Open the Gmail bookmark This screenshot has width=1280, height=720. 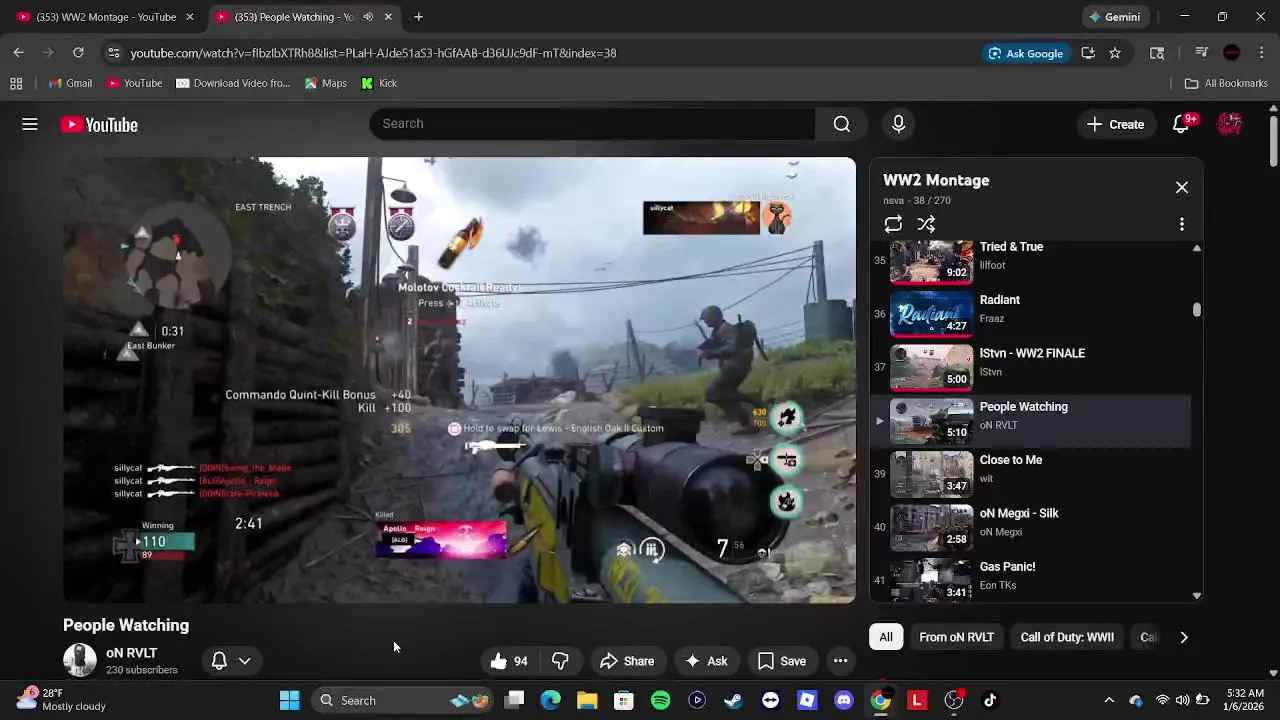click(x=70, y=83)
